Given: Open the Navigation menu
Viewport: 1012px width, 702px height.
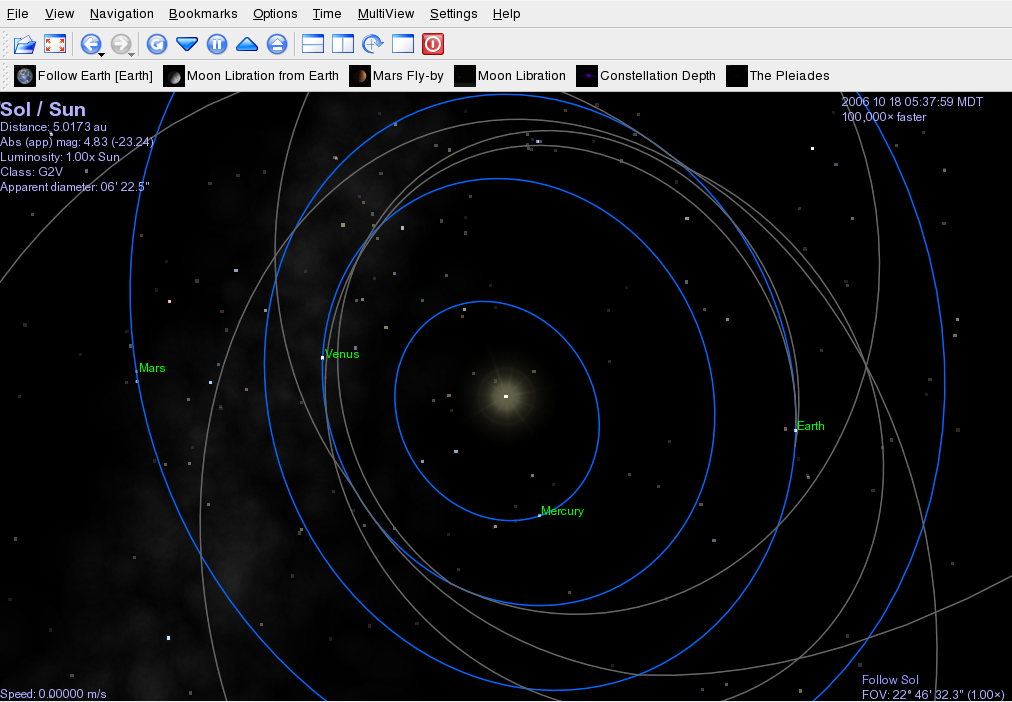Looking at the screenshot, I should pyautogui.click(x=121, y=14).
